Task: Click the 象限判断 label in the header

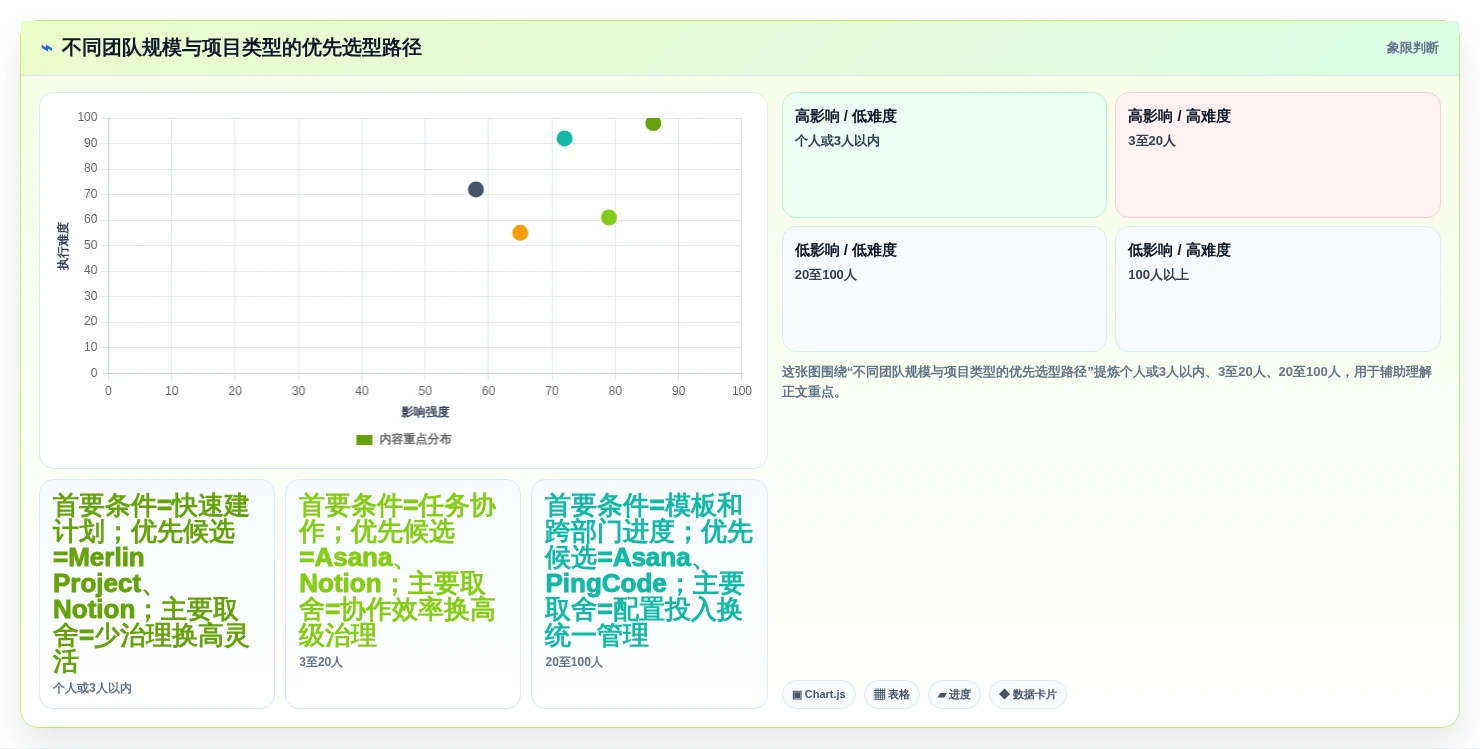Action: [1412, 48]
